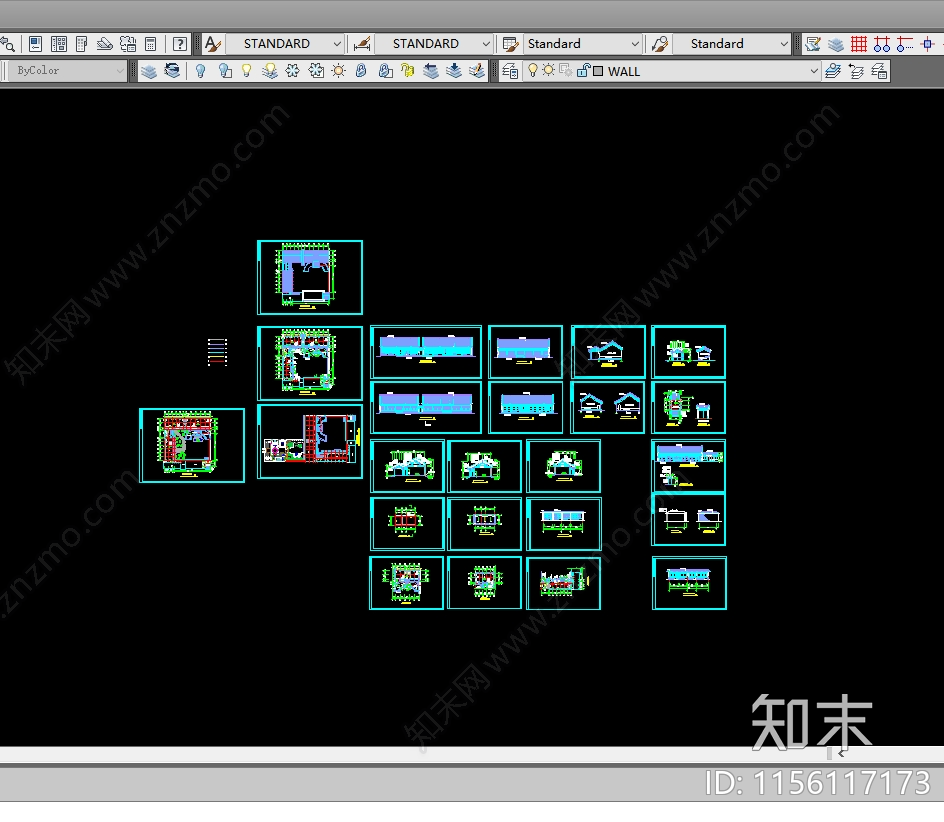This screenshot has height=822, width=944.
Task: Select the top floor plan drawing sheet
Action: click(310, 278)
